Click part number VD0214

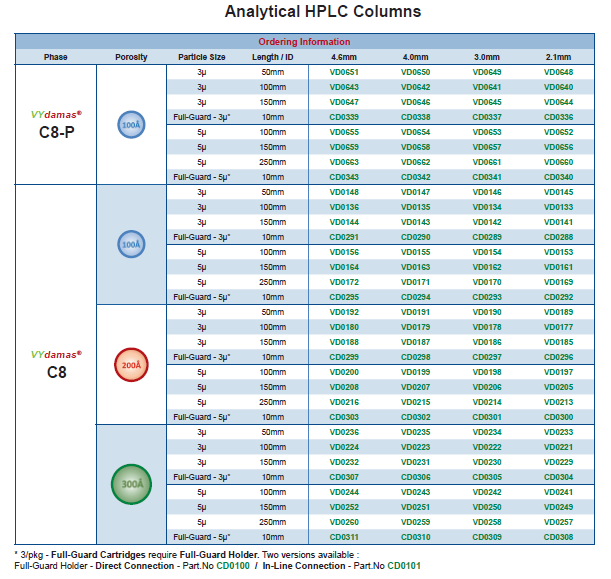click(487, 402)
